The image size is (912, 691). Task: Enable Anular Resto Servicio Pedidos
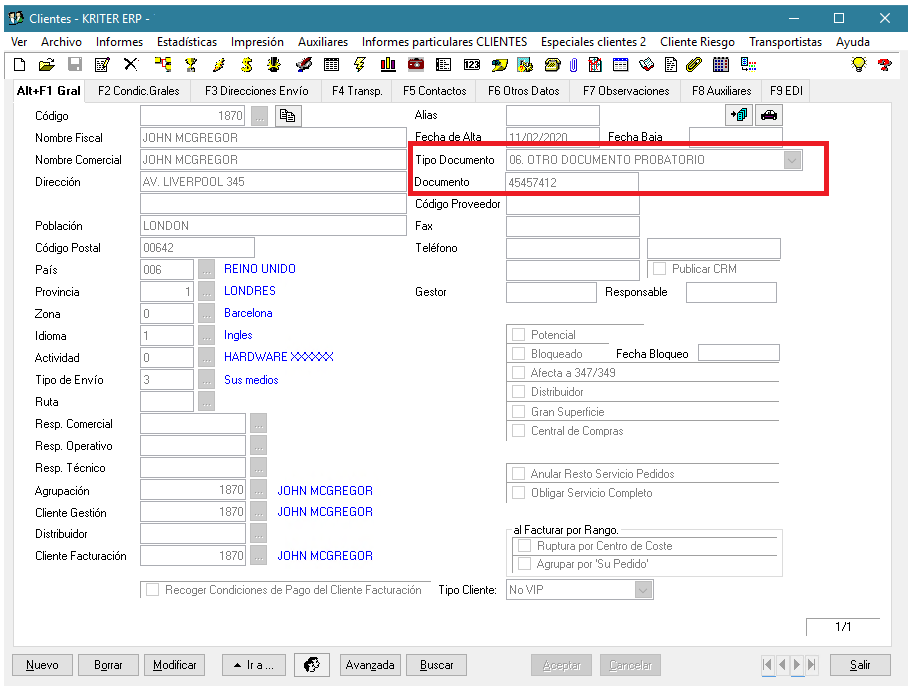tap(518, 473)
